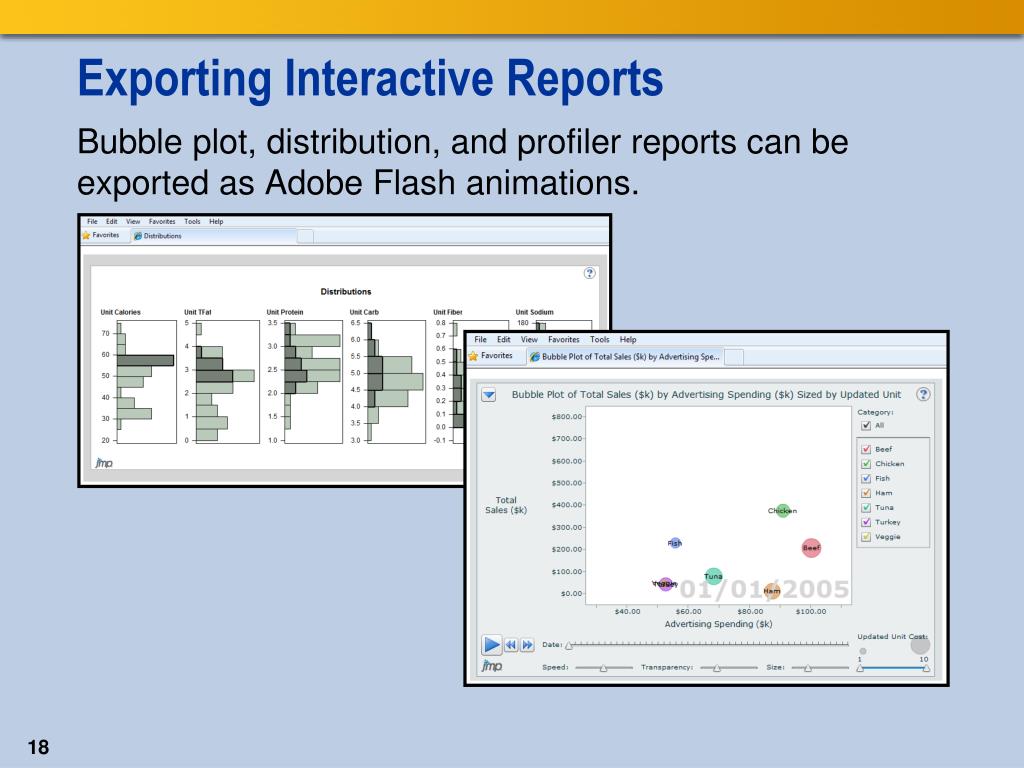Click the Favorites star in Distributions window

[x=86, y=235]
